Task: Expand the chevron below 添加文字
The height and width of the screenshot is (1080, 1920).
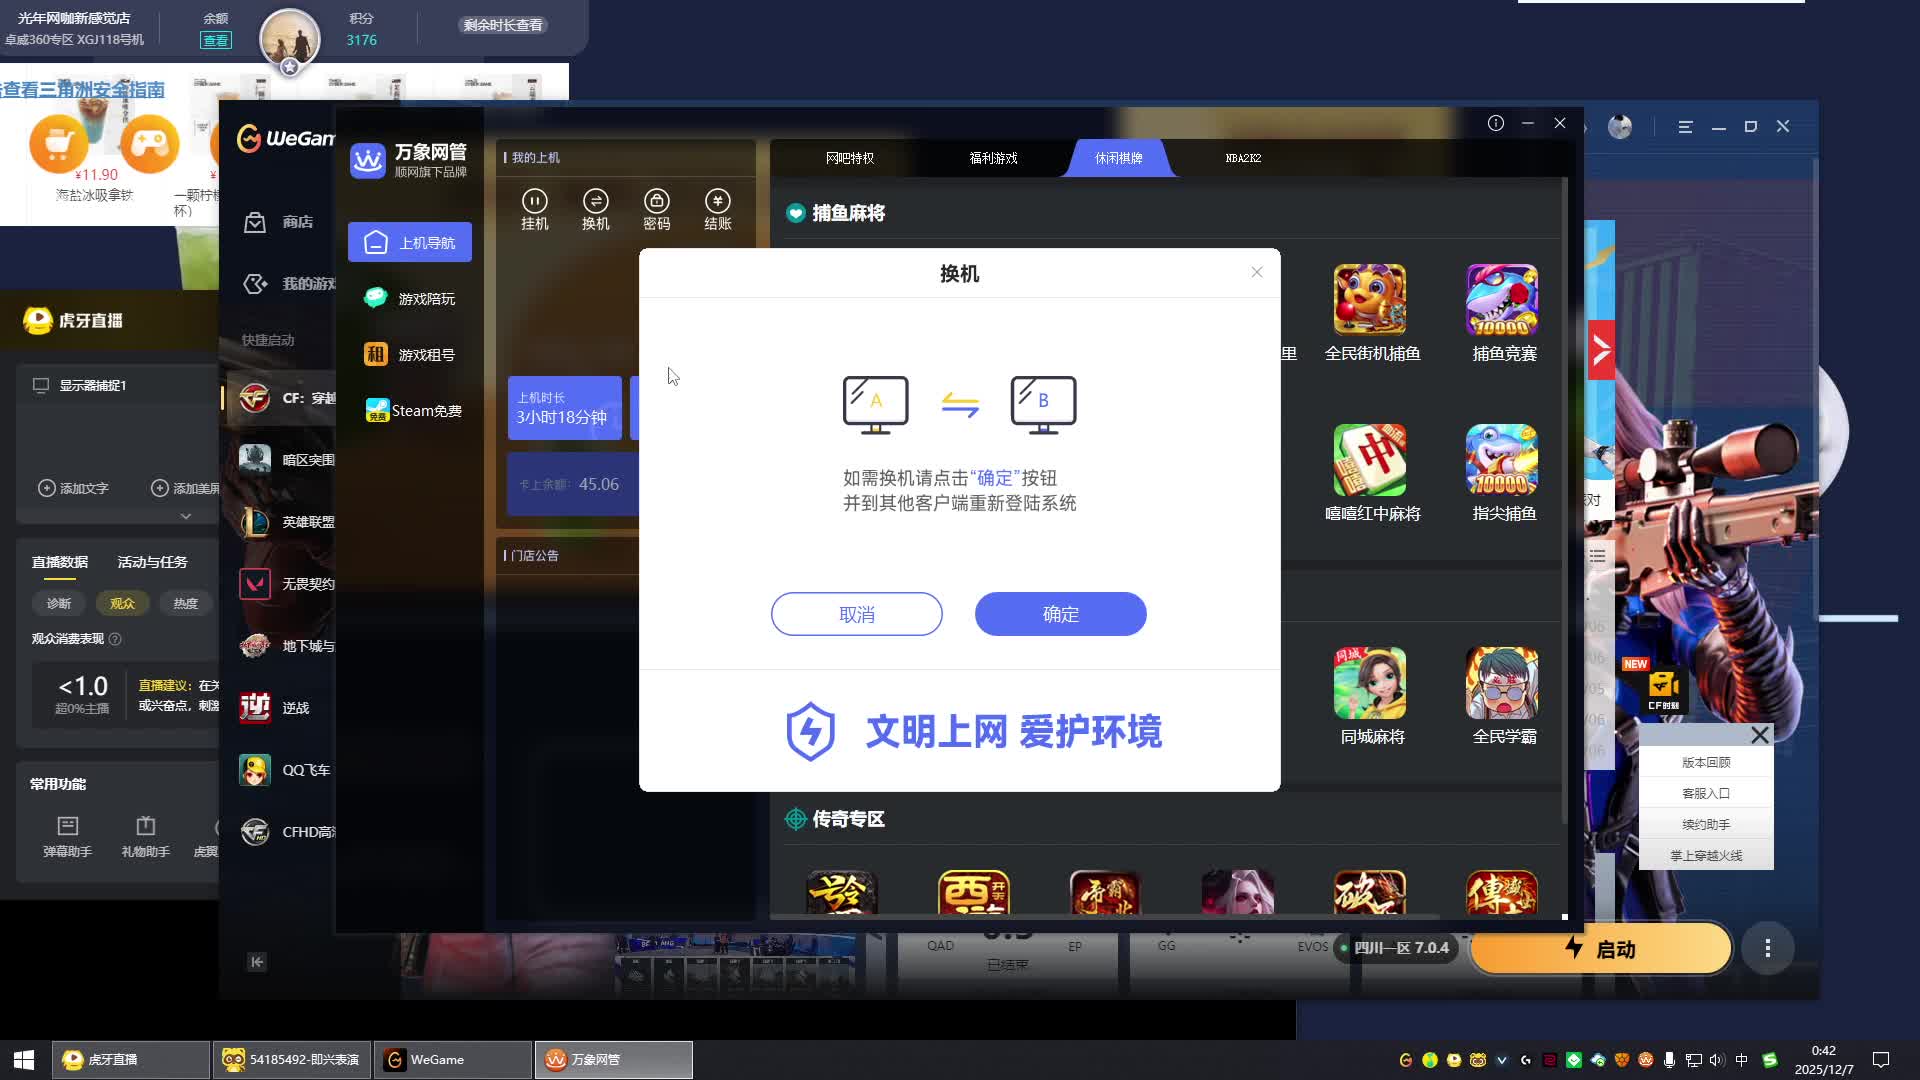Action: click(x=185, y=516)
